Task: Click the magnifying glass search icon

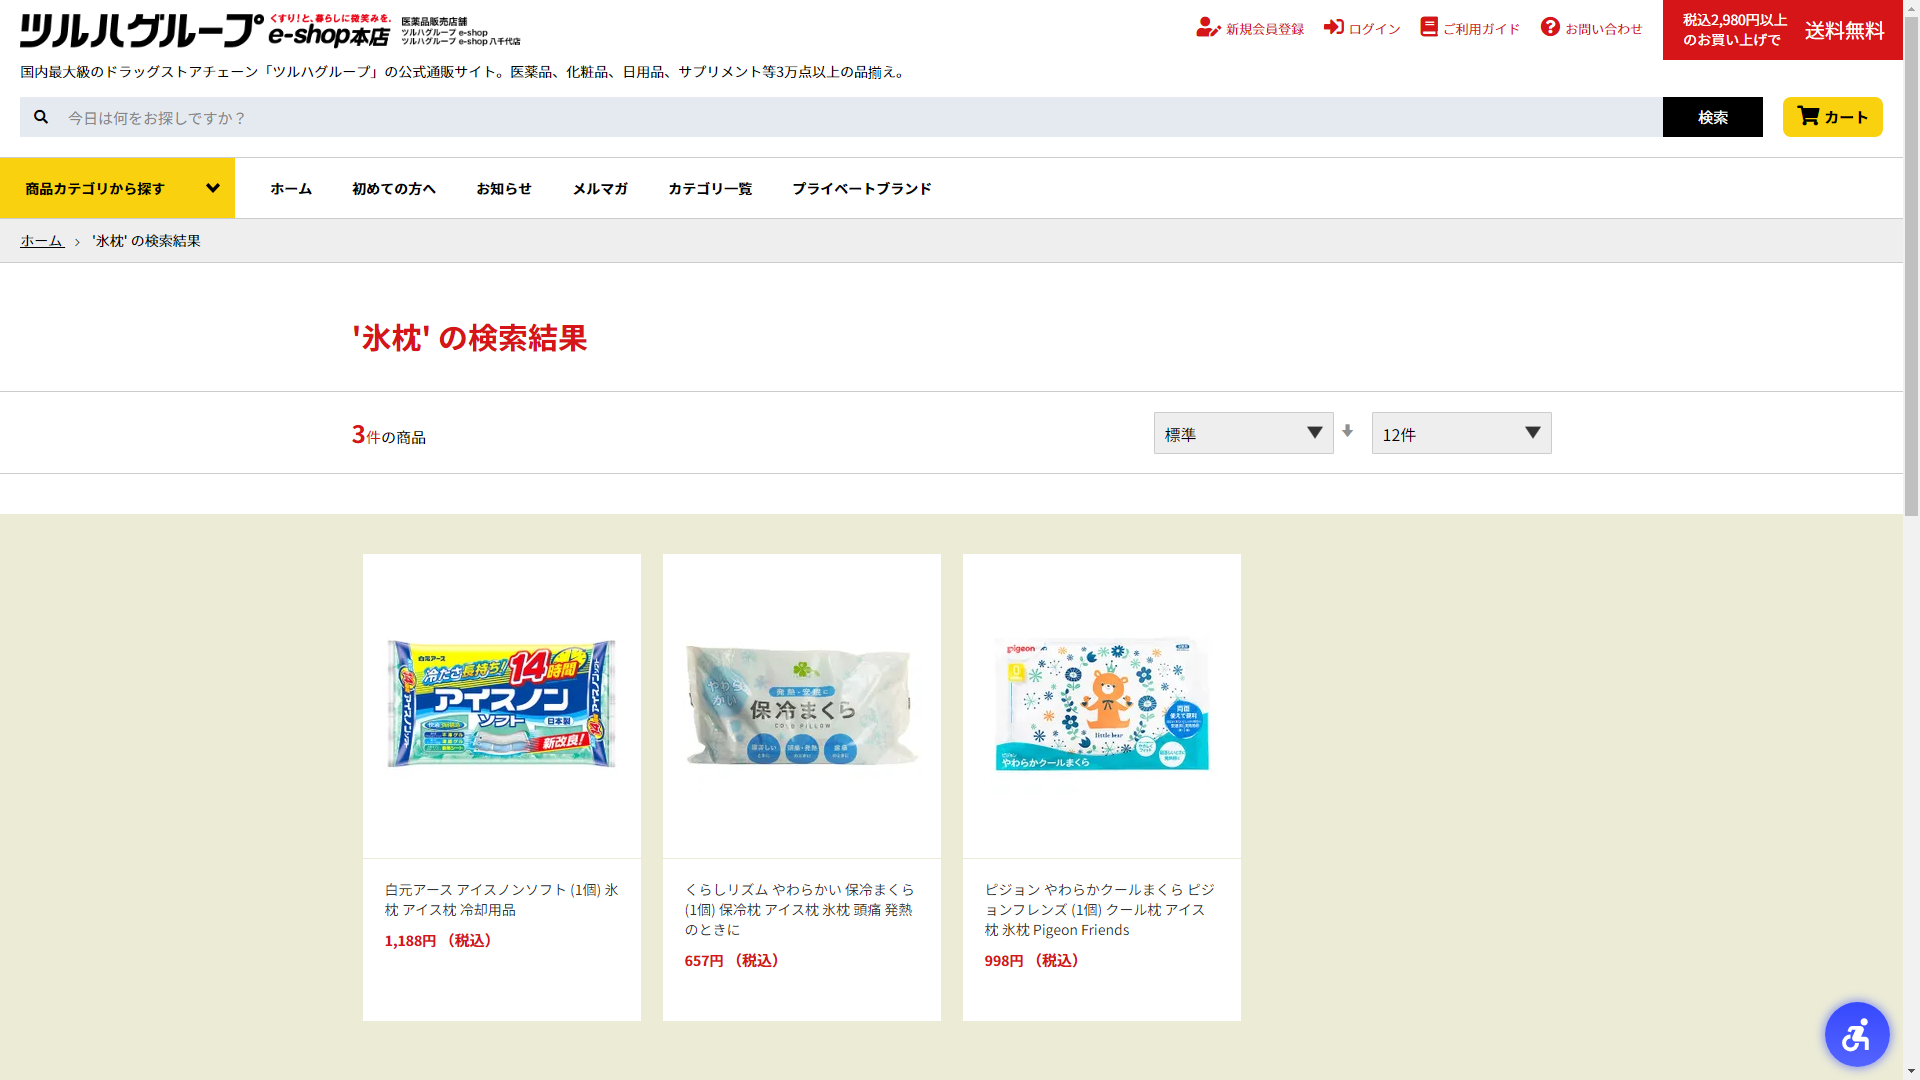Action: [41, 117]
